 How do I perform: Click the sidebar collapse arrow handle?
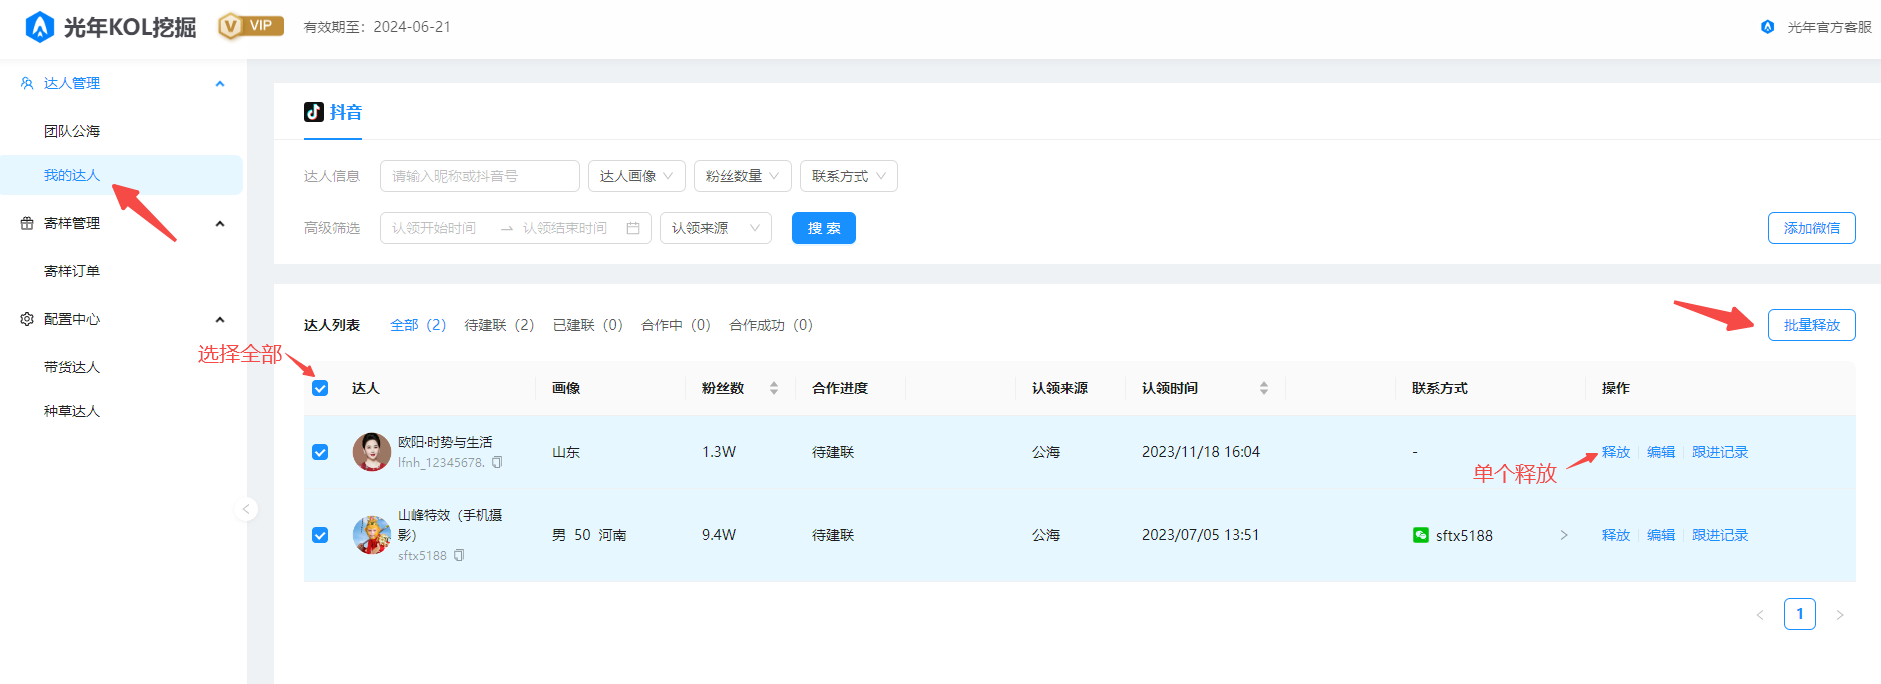pyautogui.click(x=246, y=509)
